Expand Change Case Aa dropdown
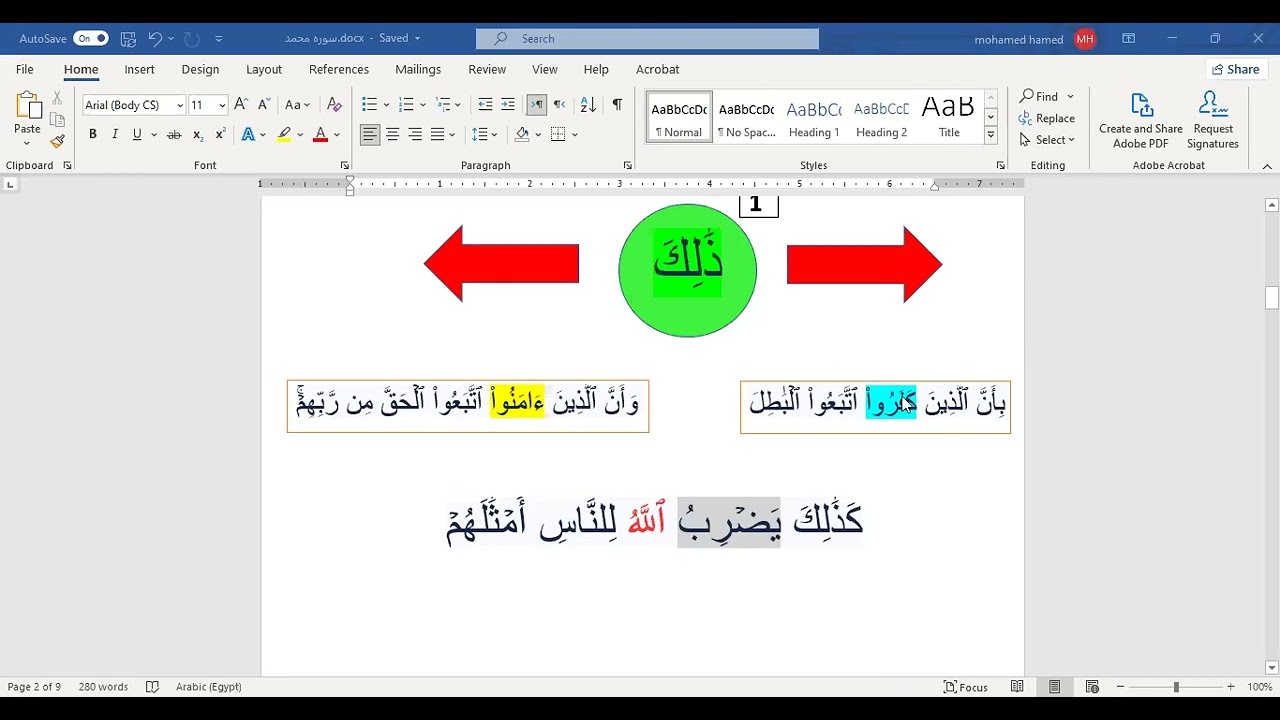1280x720 pixels. [x=307, y=105]
